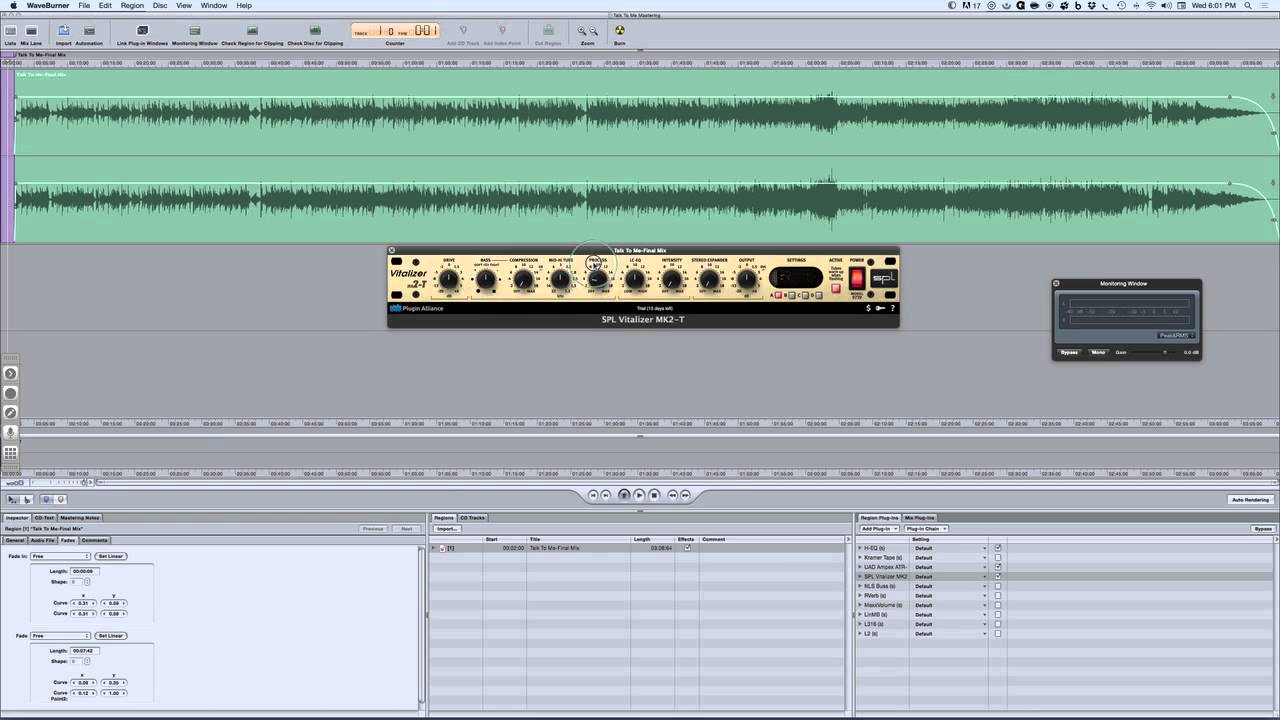The width and height of the screenshot is (1280, 720).
Task: Click the Add CD Track icon
Action: point(462,31)
